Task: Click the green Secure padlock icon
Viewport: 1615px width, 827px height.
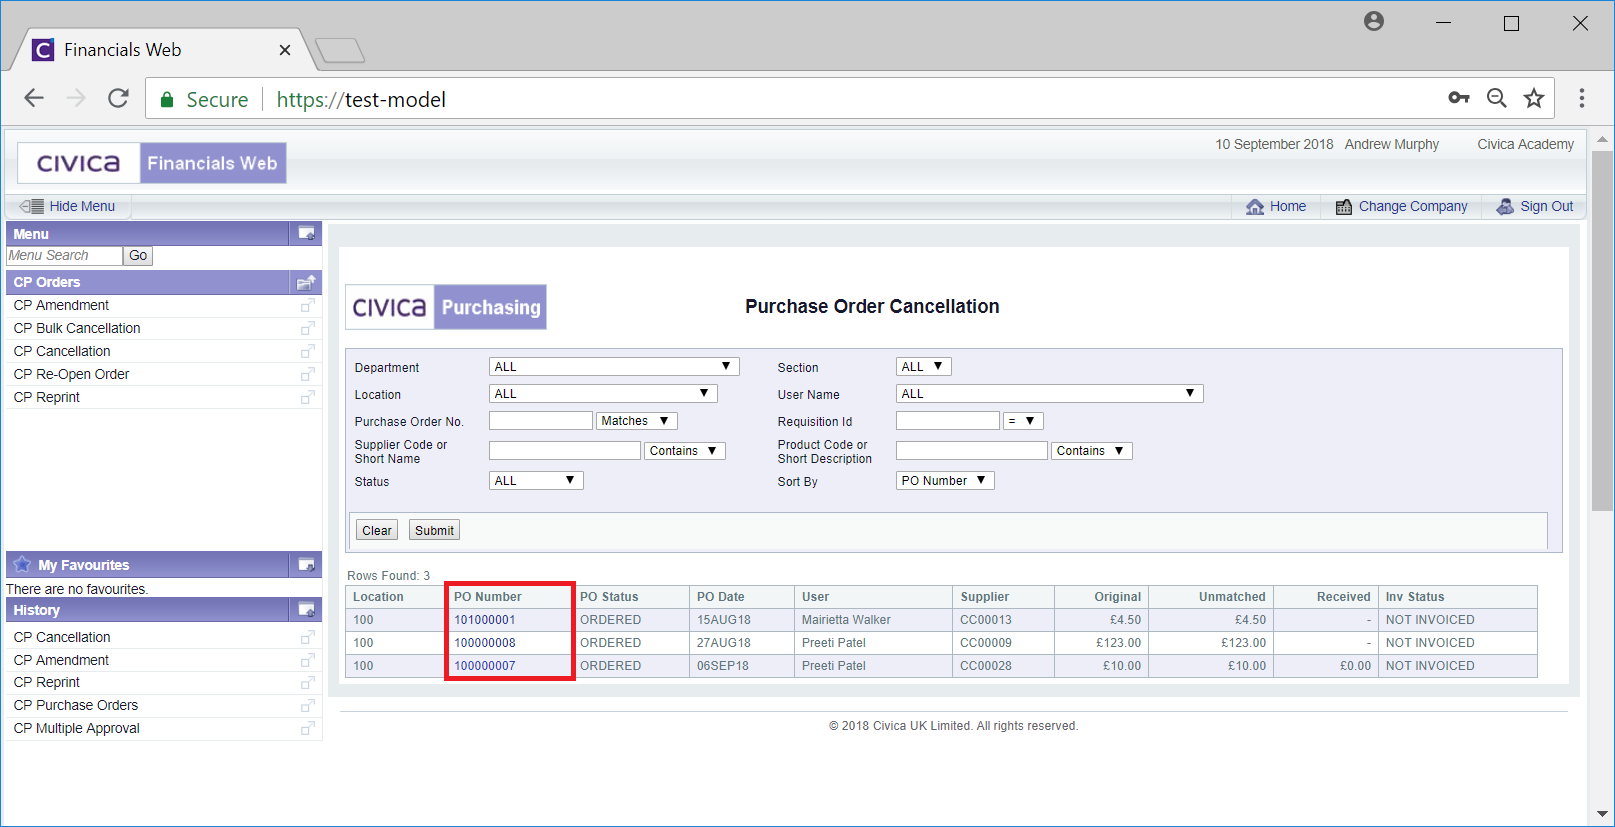Action: click(x=167, y=99)
